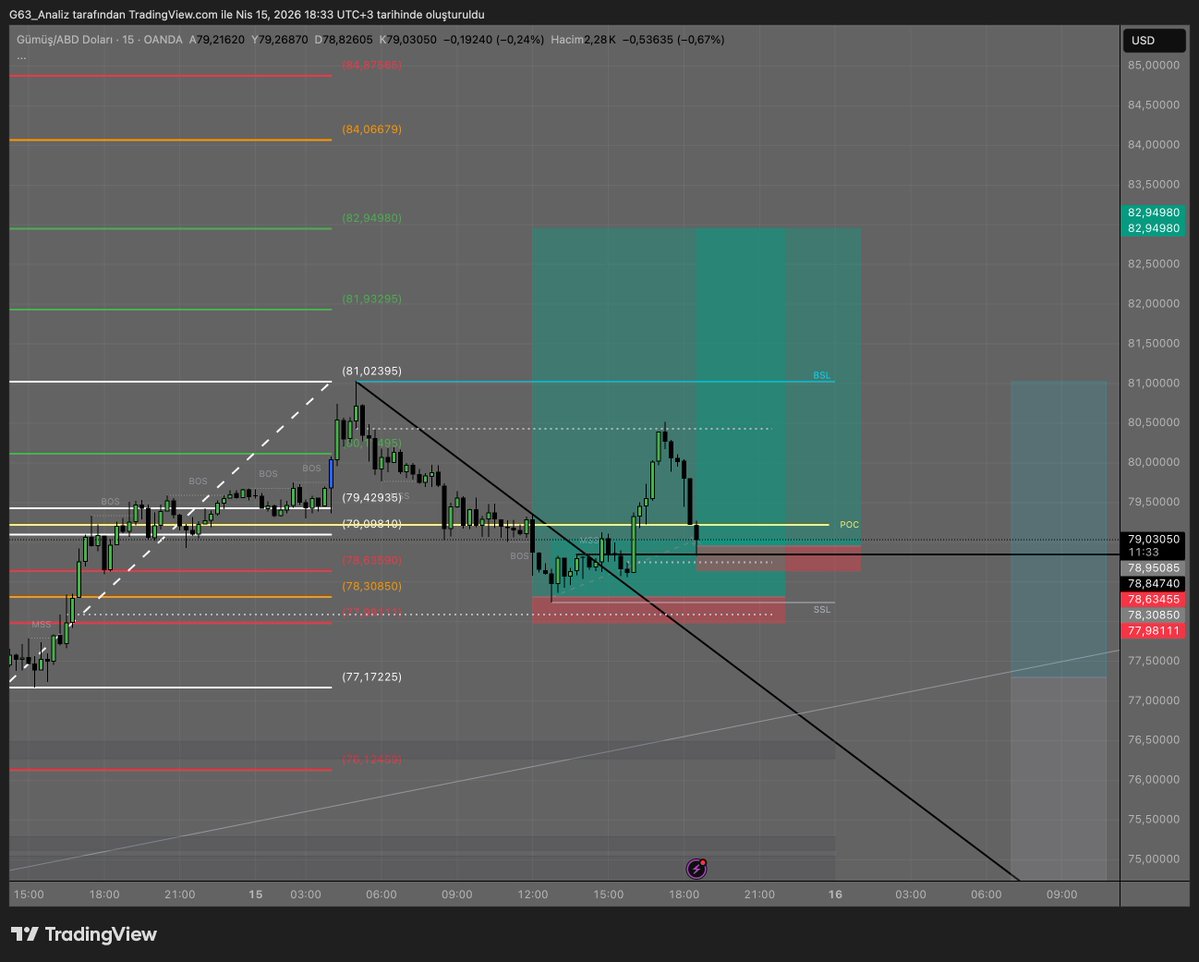Open the USD currency selector
Image resolution: width=1199 pixels, height=962 pixels.
pyautogui.click(x=1143, y=40)
